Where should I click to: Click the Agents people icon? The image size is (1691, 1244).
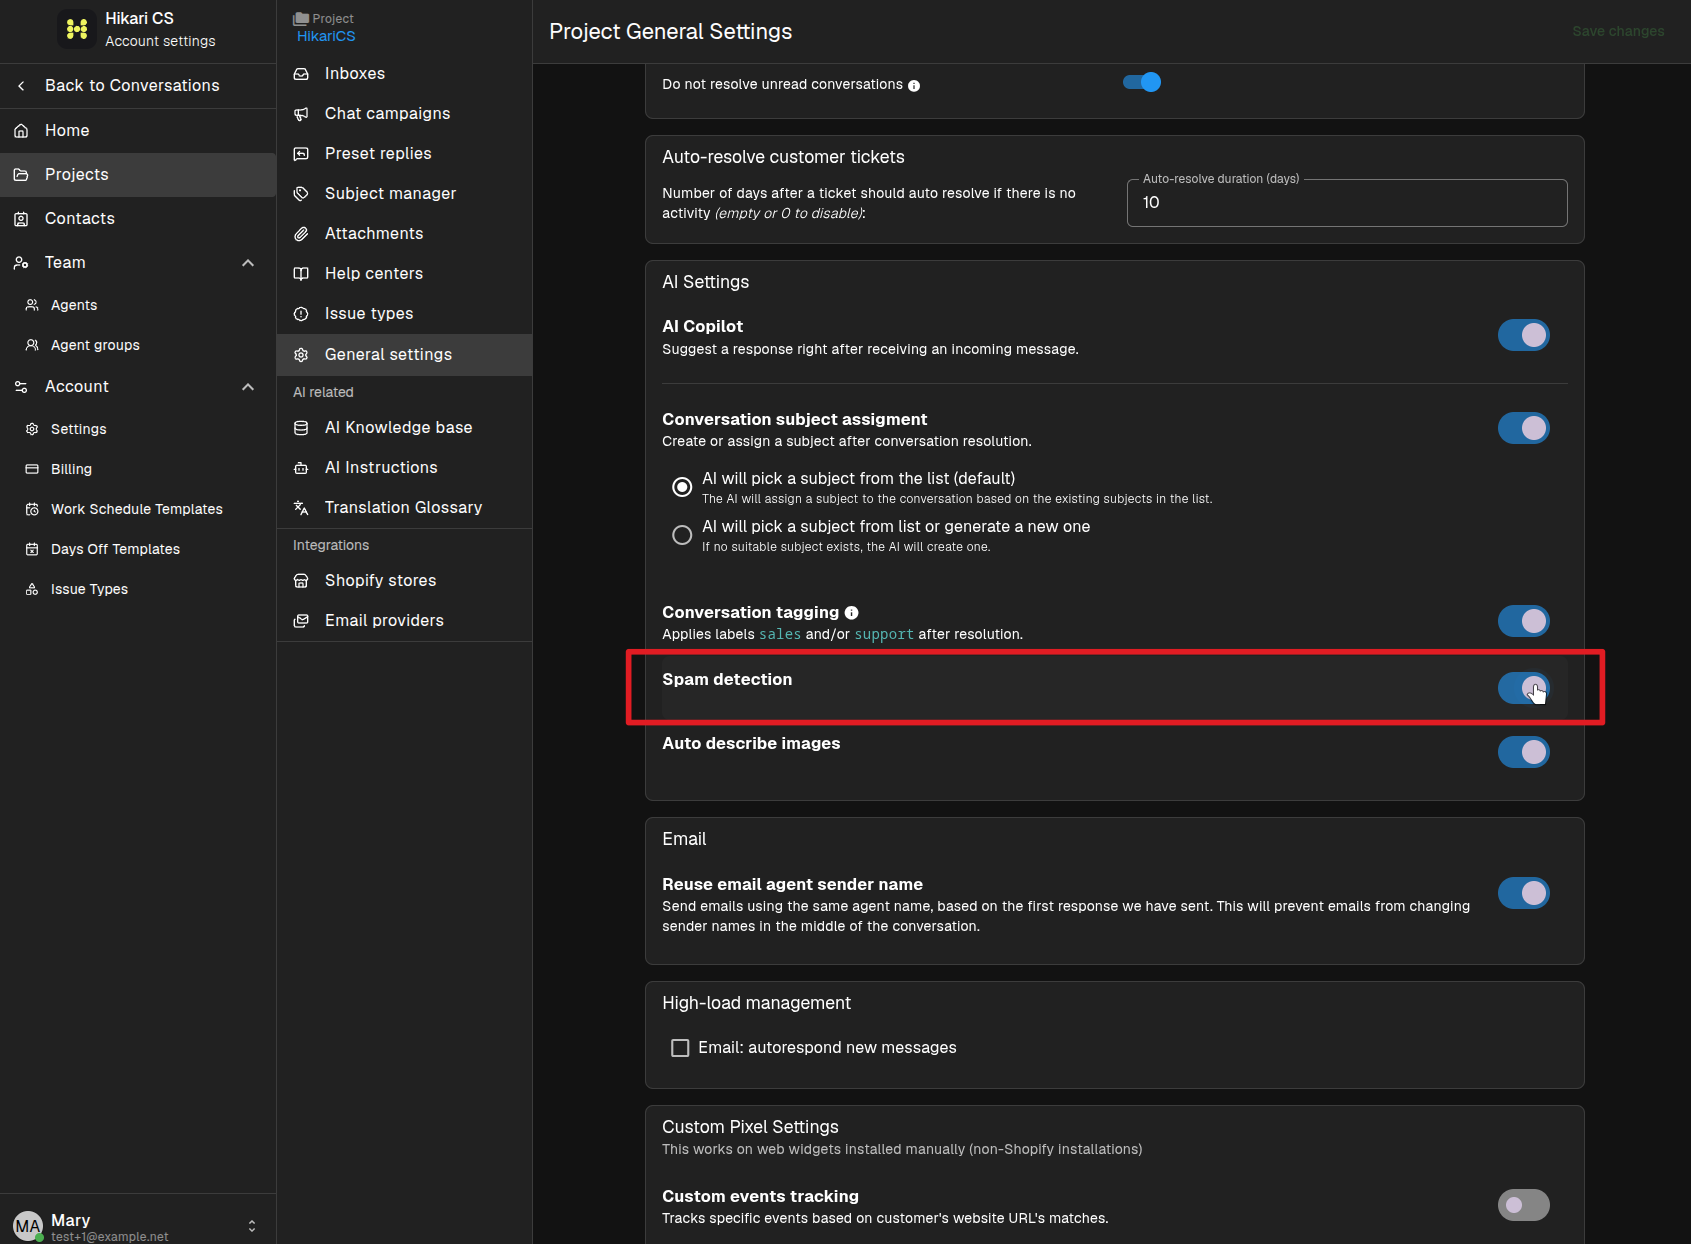[x=32, y=305]
